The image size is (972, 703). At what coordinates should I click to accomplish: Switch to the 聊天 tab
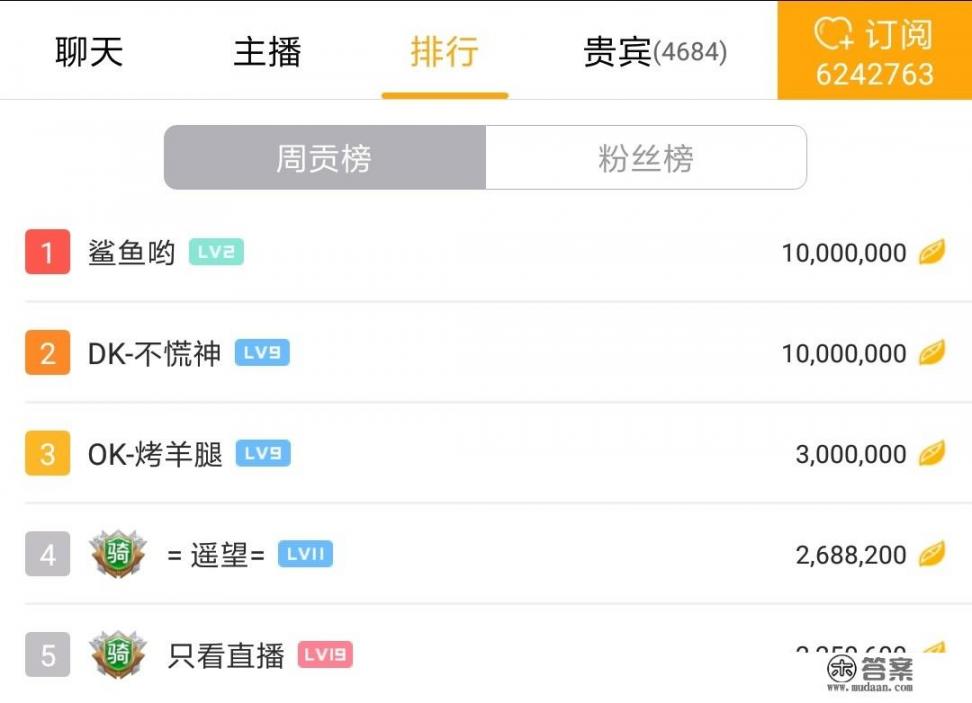[88, 52]
